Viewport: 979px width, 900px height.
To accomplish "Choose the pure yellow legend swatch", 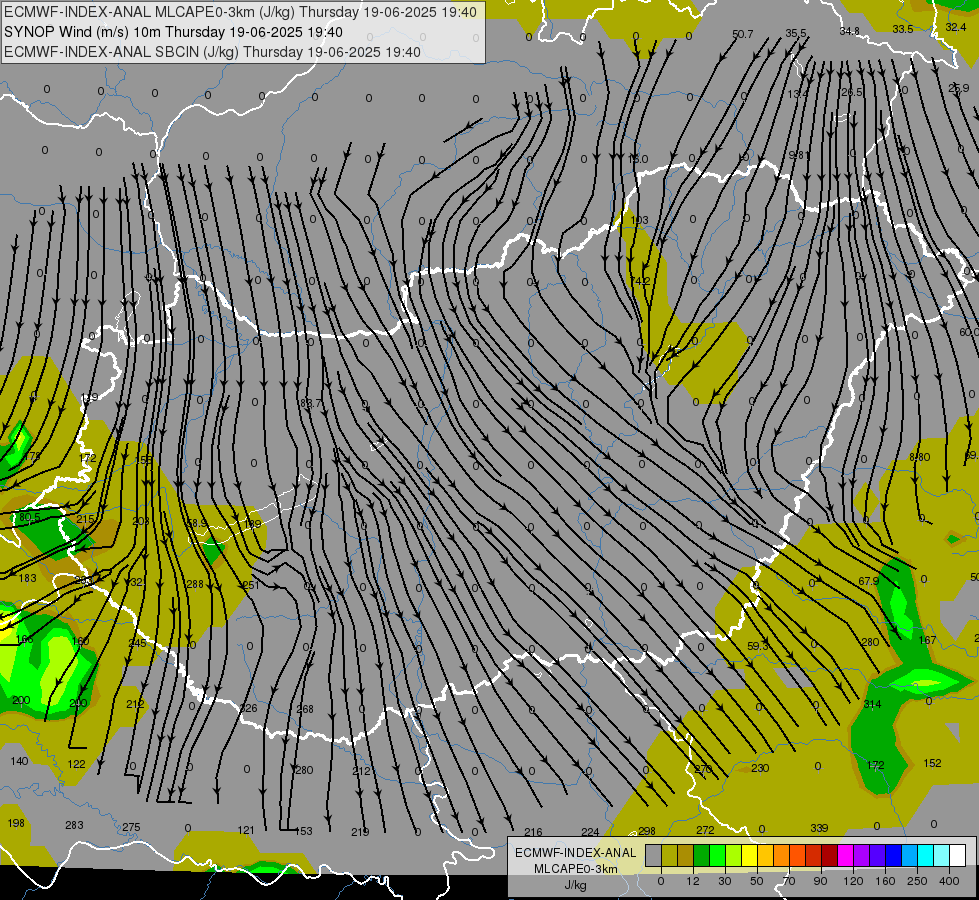I will (x=749, y=855).
